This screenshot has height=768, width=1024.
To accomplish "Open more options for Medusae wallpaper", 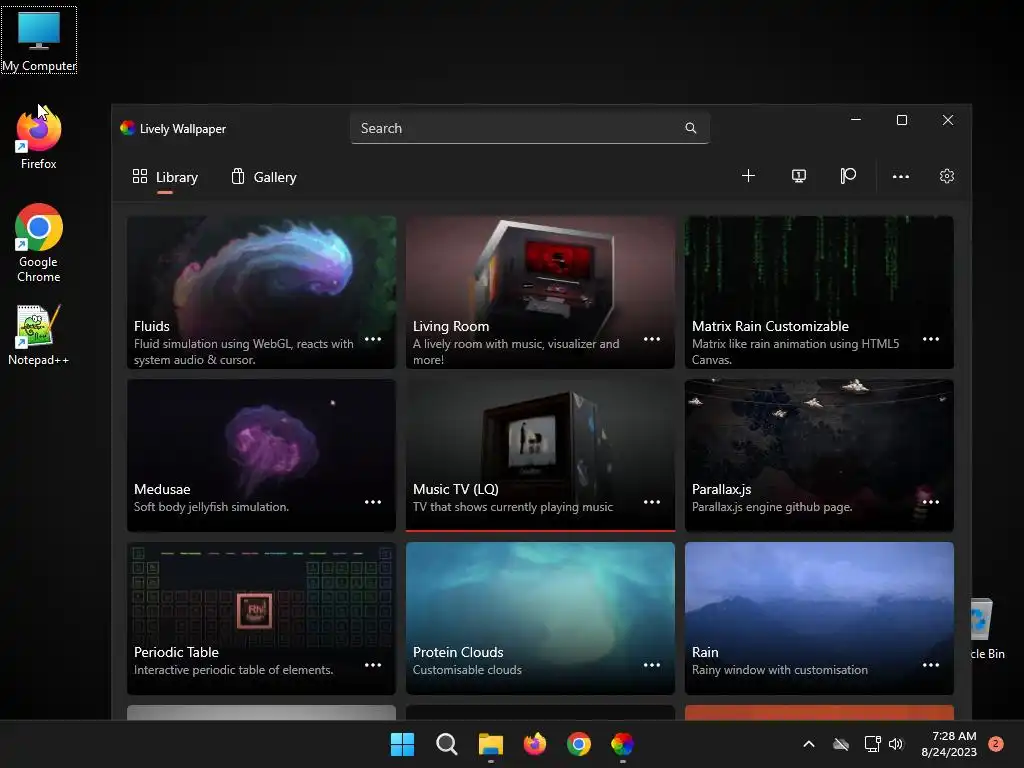I will (x=373, y=502).
